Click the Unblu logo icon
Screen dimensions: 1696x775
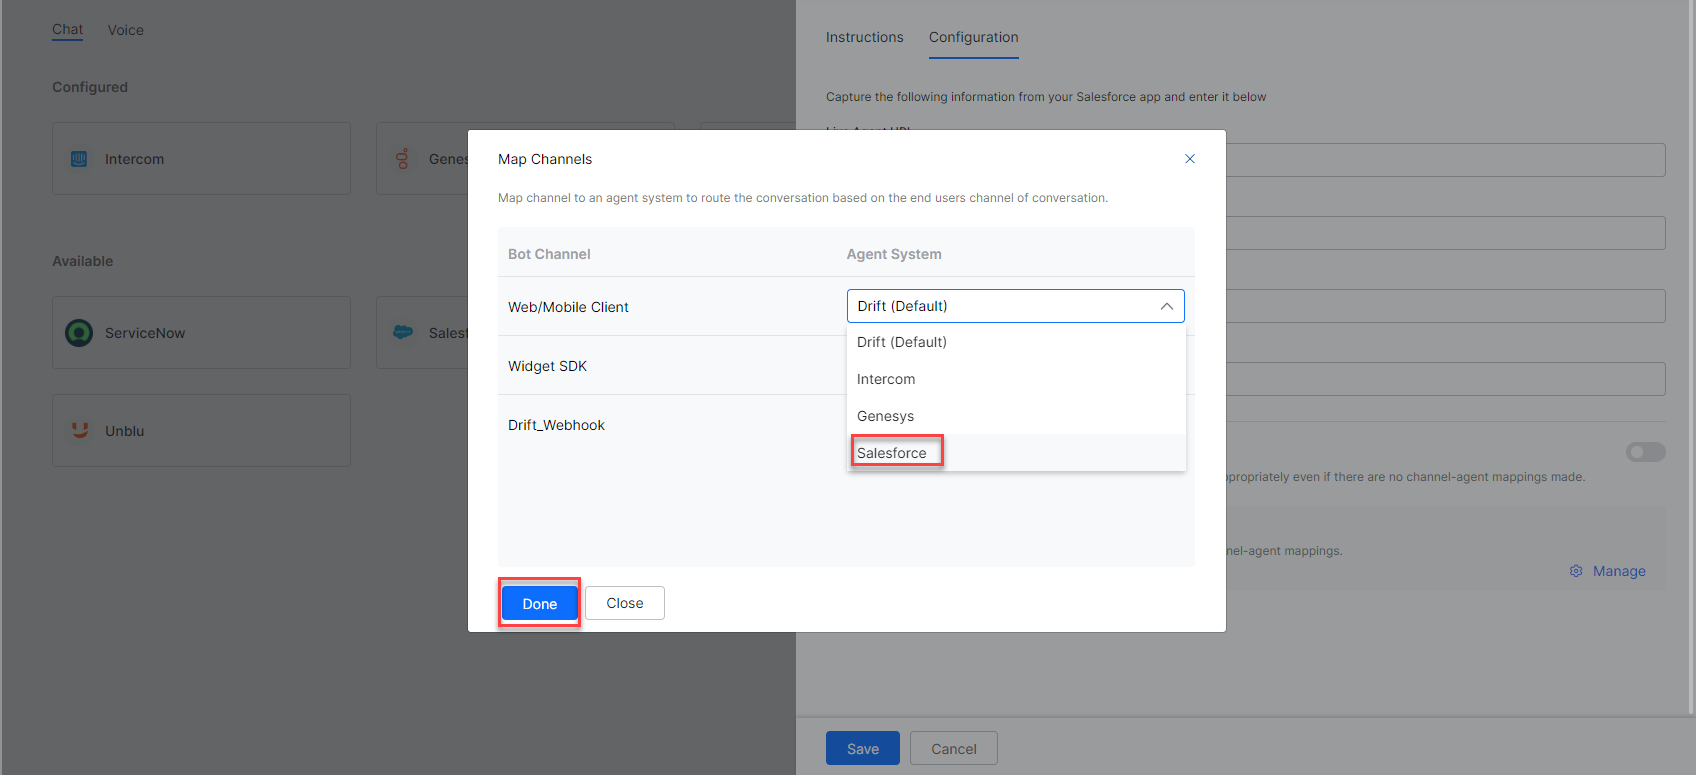coord(79,430)
